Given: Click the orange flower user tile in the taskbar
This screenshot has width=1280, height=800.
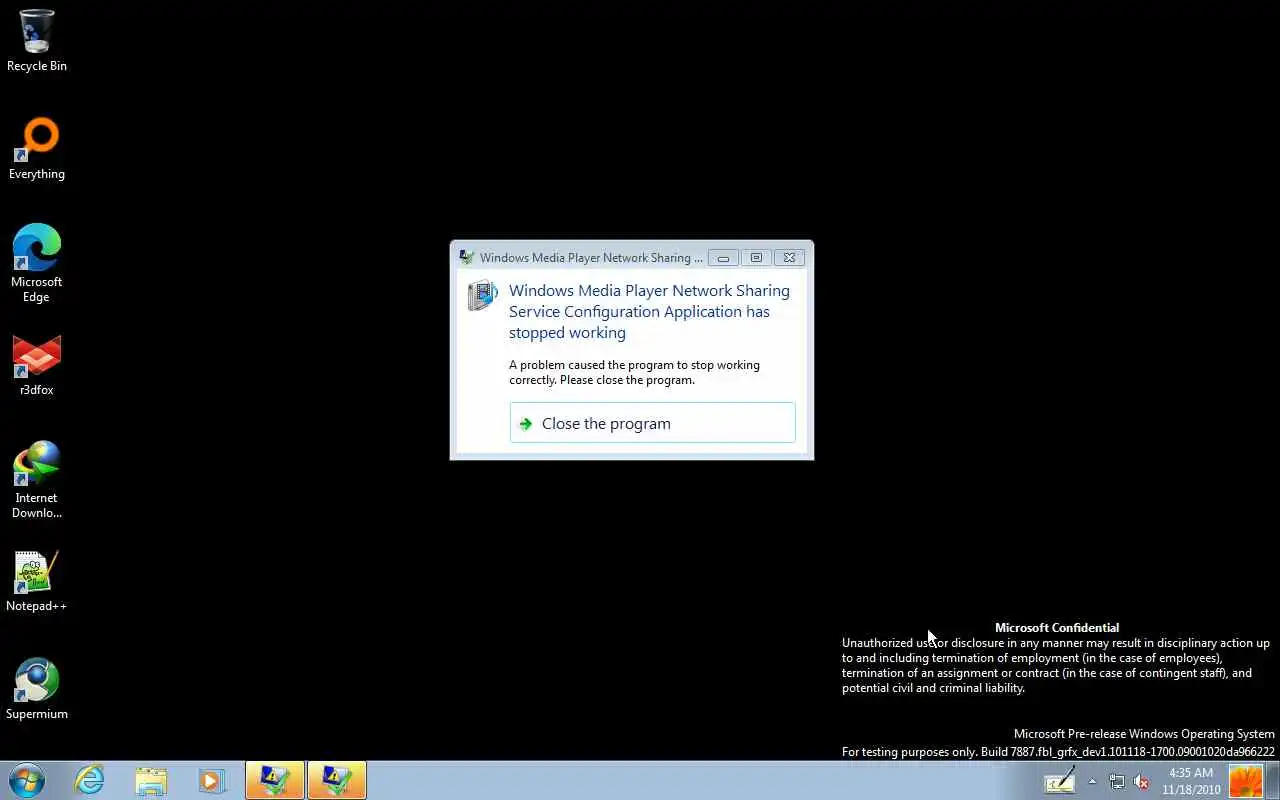Looking at the screenshot, I should pyautogui.click(x=1246, y=781).
